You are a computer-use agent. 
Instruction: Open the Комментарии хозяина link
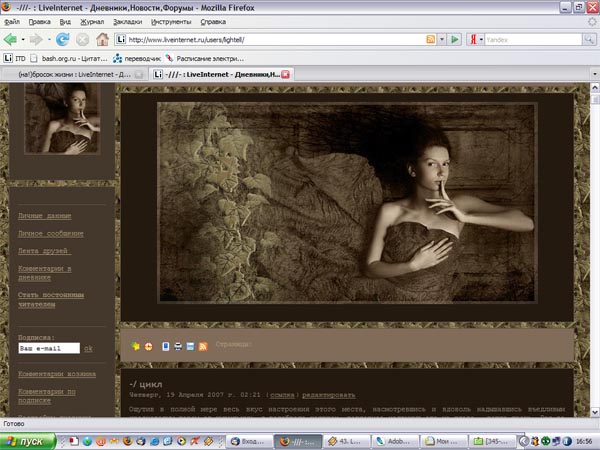tap(57, 374)
